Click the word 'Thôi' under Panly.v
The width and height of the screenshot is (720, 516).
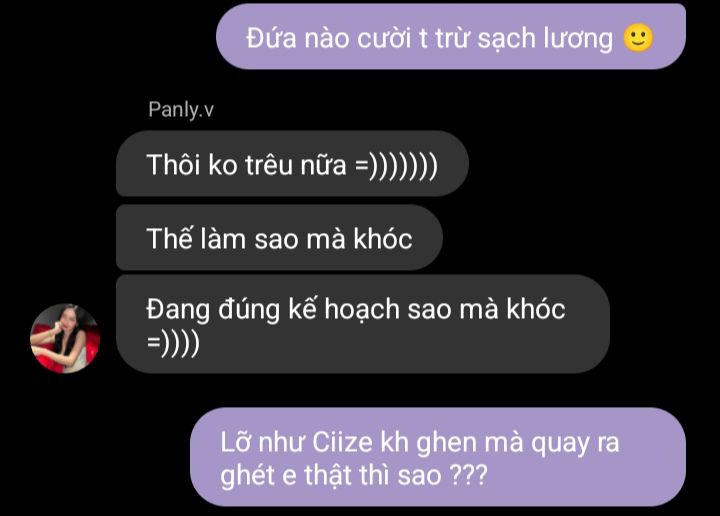(x=174, y=165)
